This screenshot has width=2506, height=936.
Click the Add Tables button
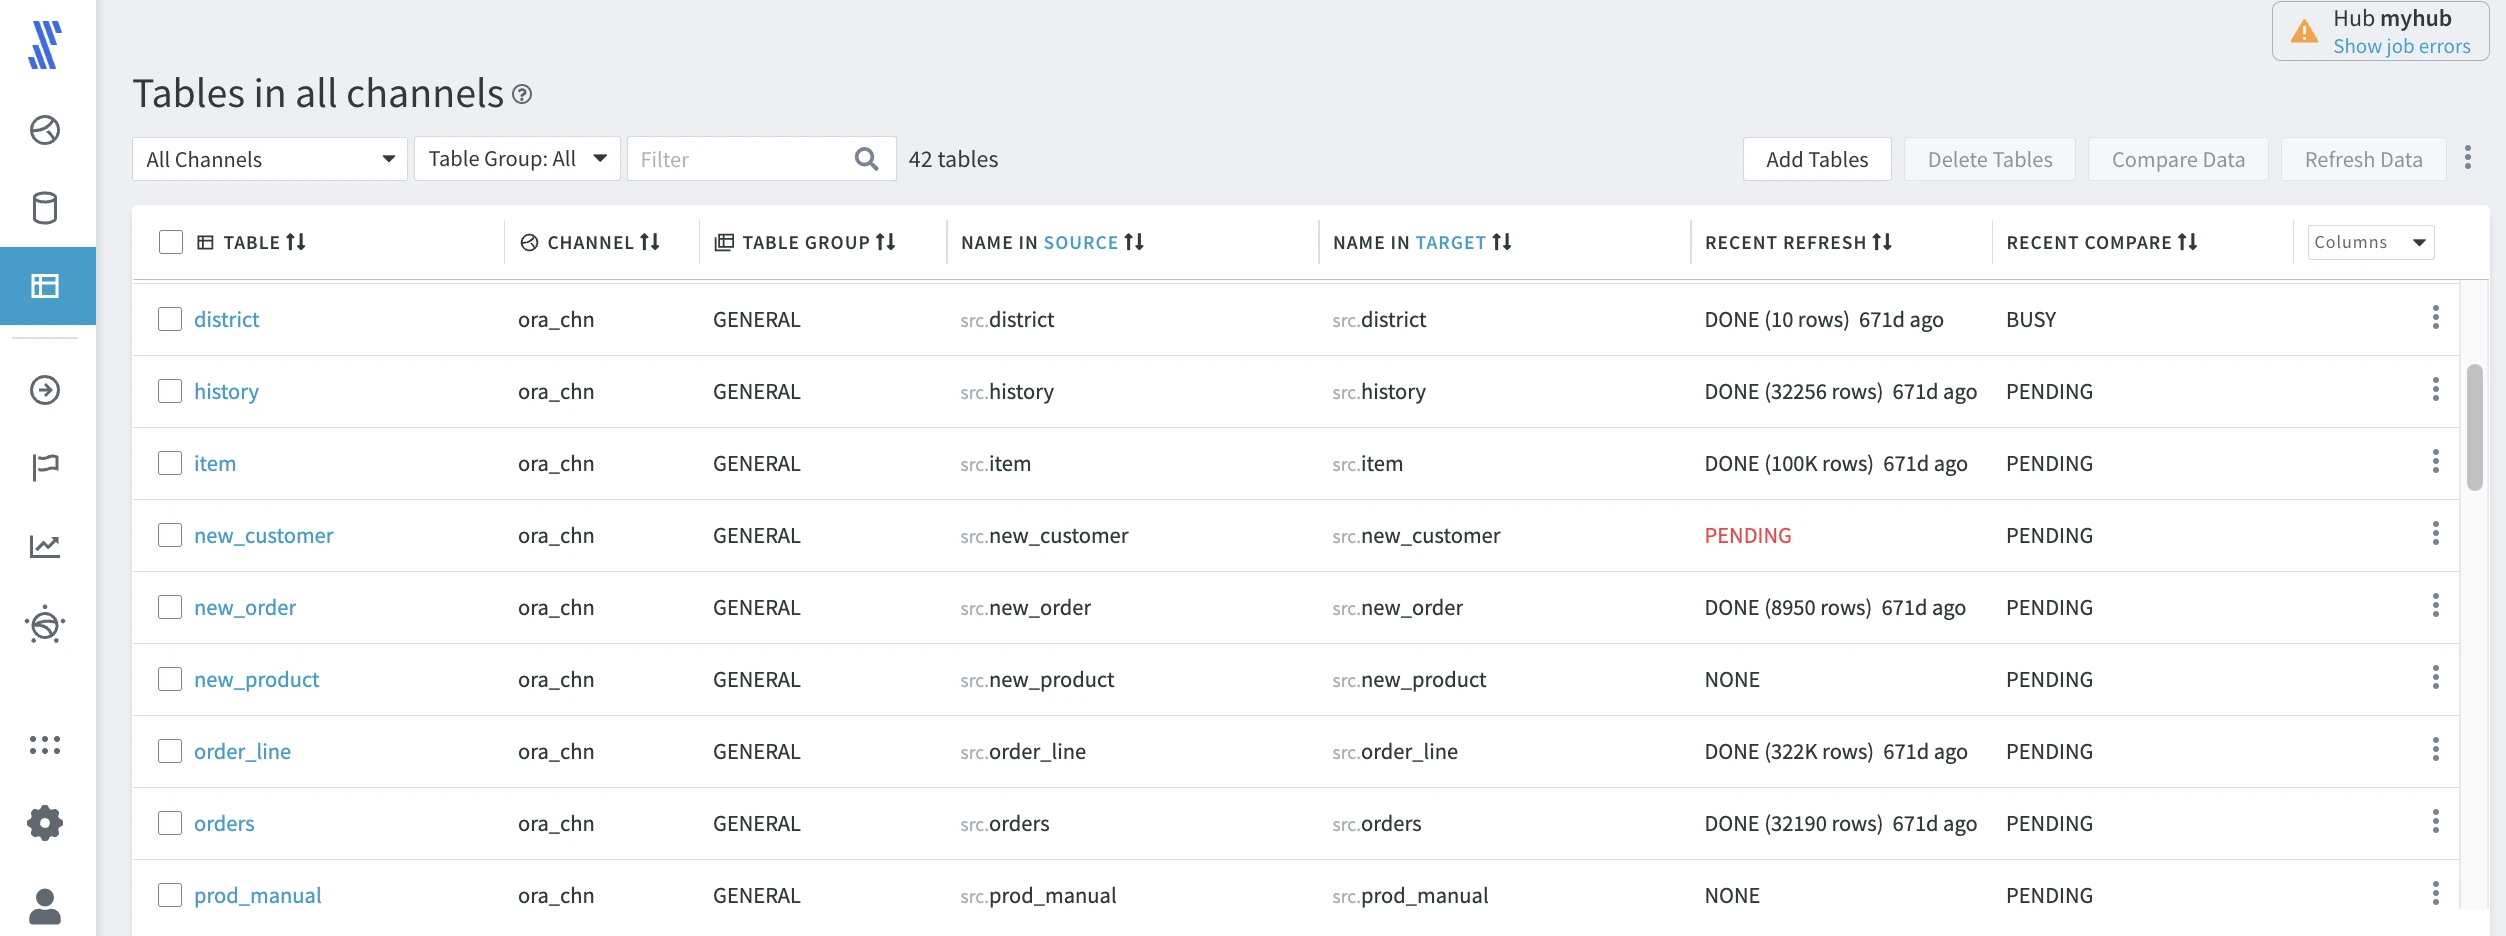[x=1816, y=160]
